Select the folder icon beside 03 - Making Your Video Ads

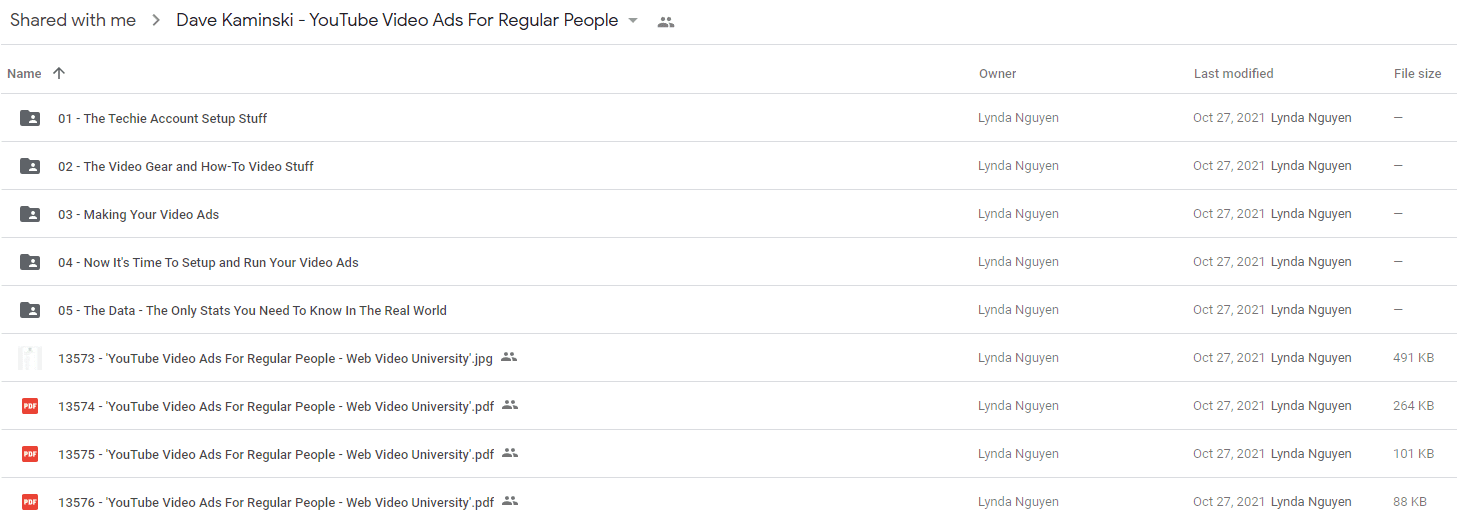tap(30, 214)
